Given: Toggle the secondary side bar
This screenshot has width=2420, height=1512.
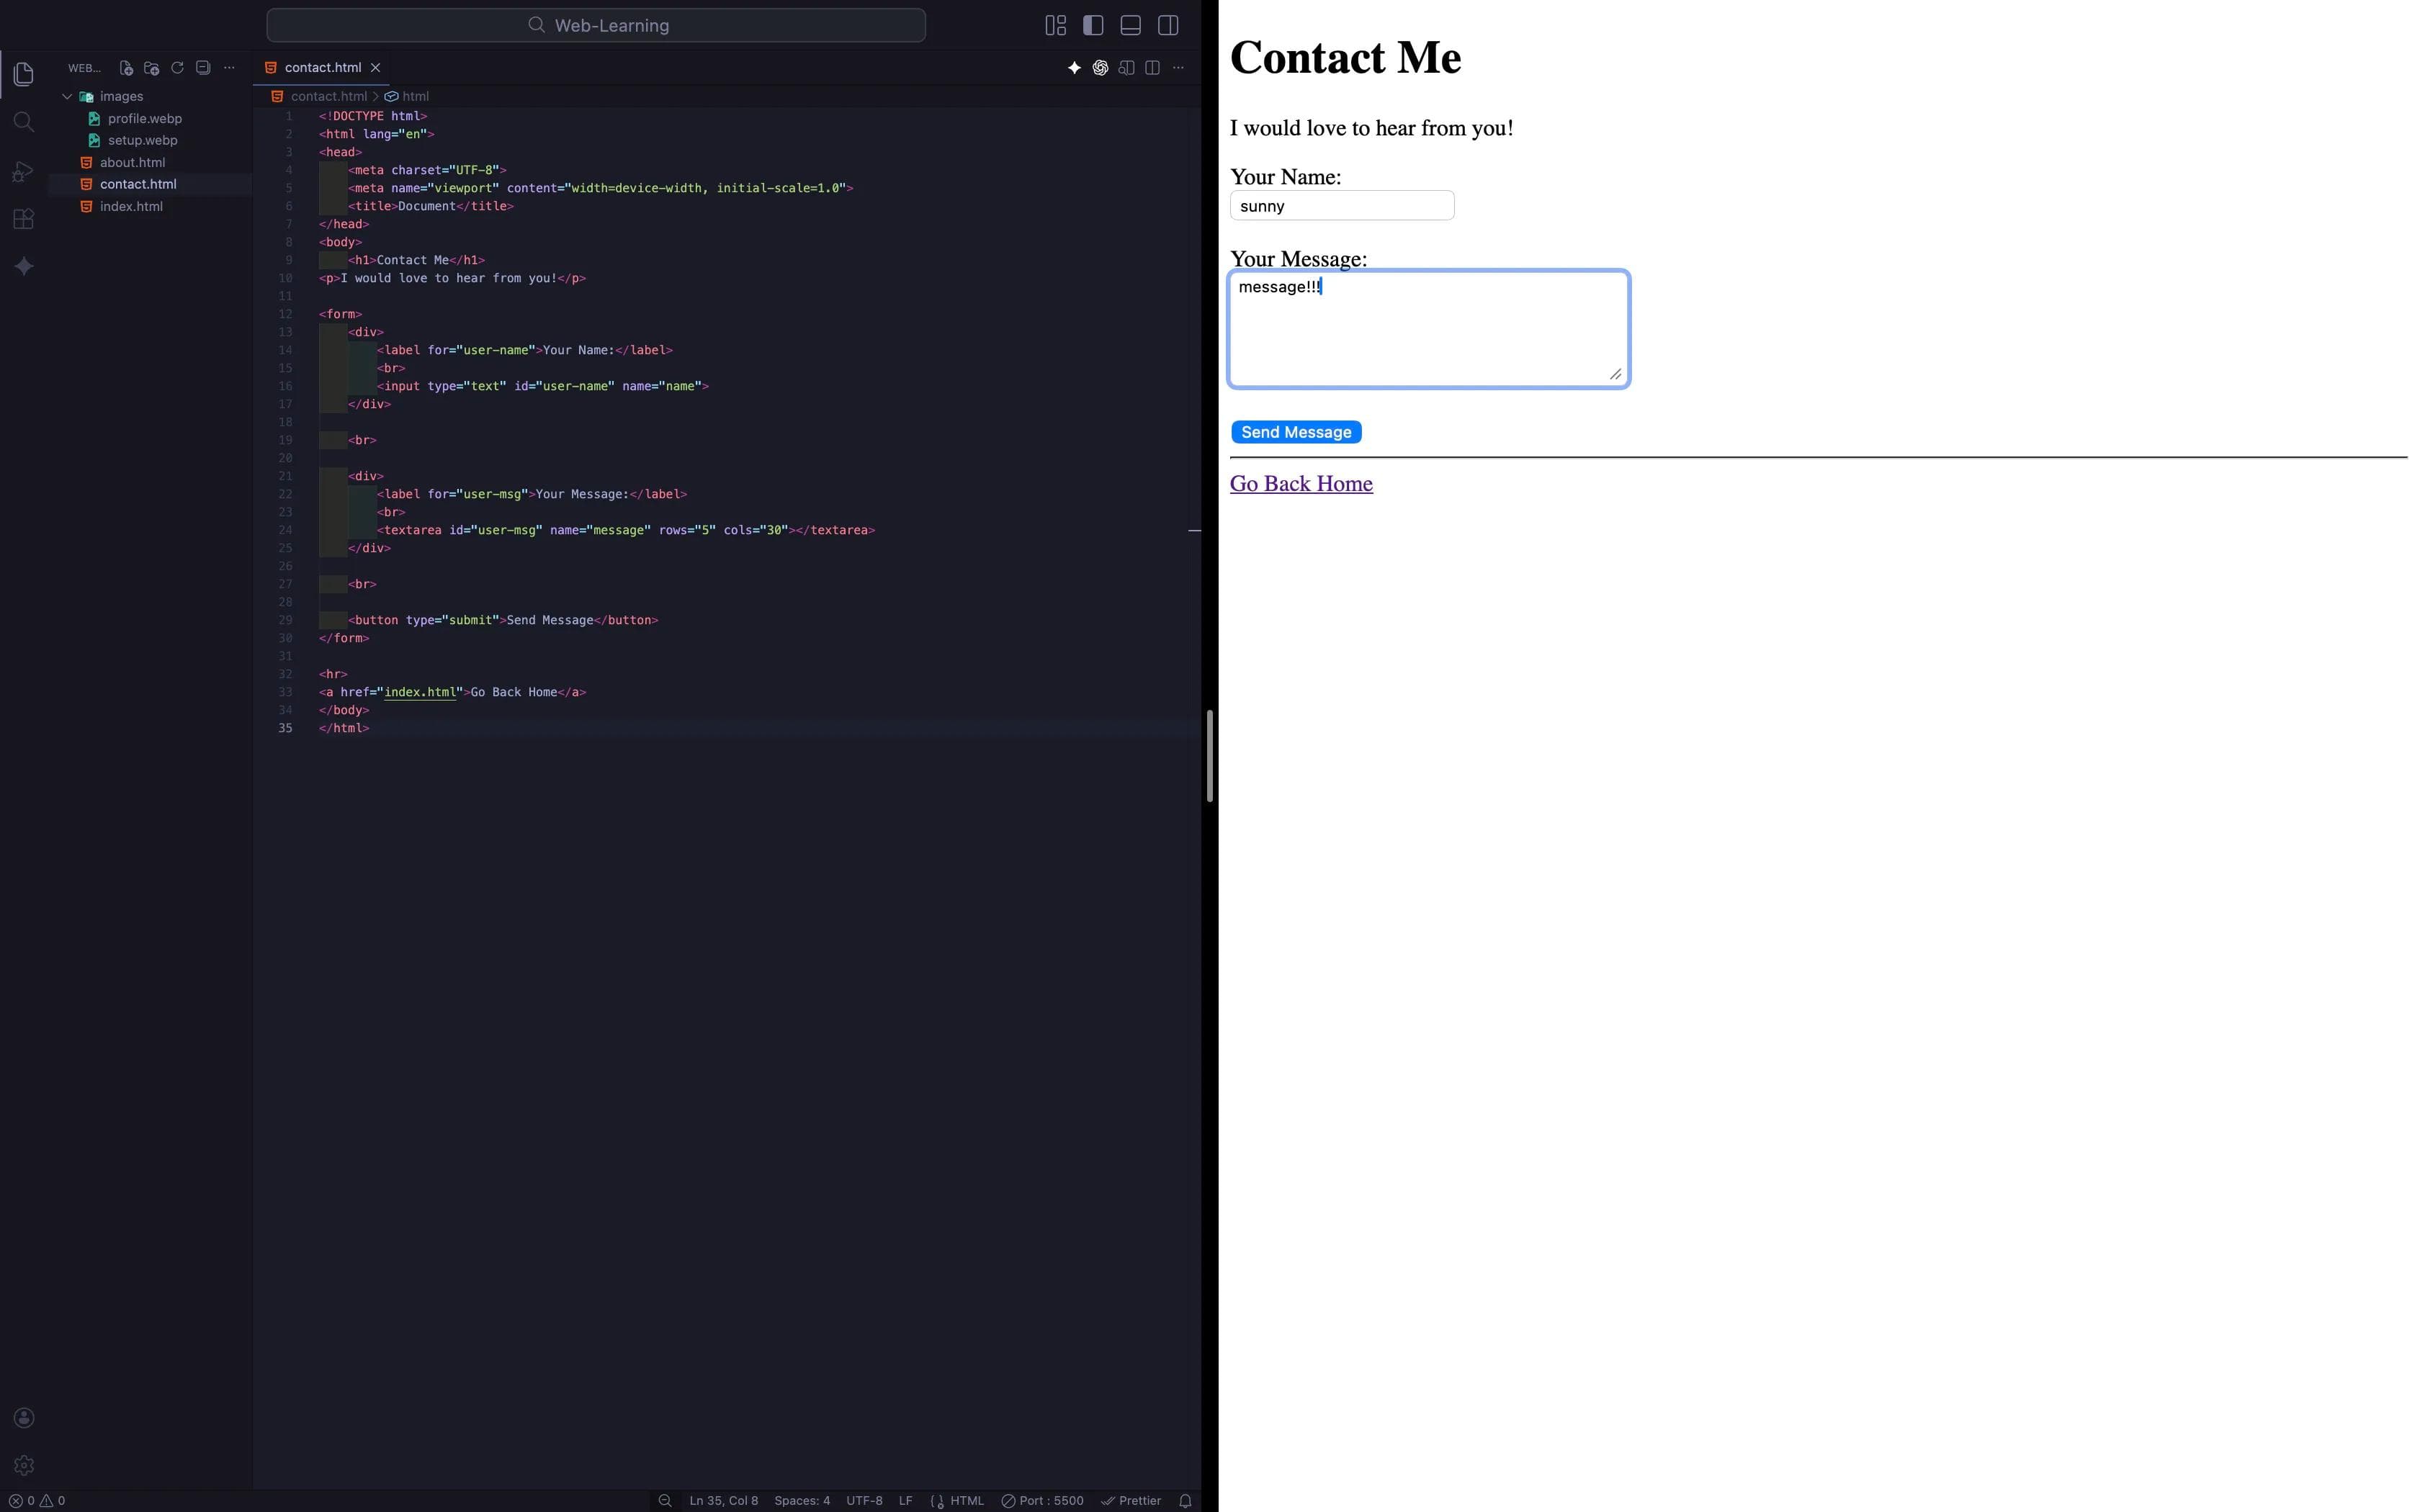Looking at the screenshot, I should click(1168, 25).
